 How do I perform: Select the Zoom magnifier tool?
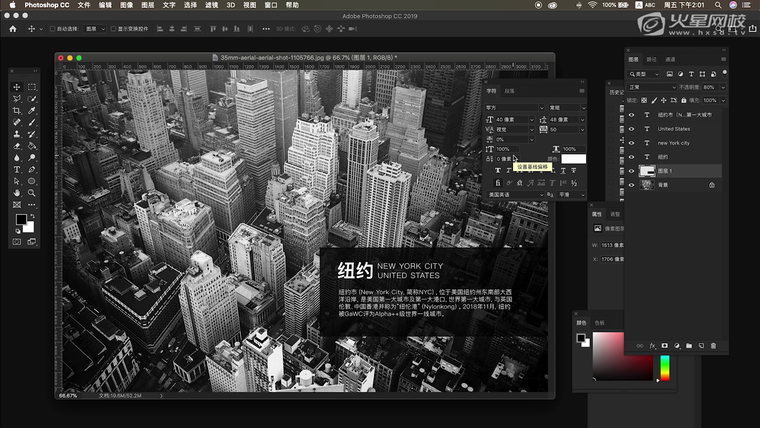[32, 192]
